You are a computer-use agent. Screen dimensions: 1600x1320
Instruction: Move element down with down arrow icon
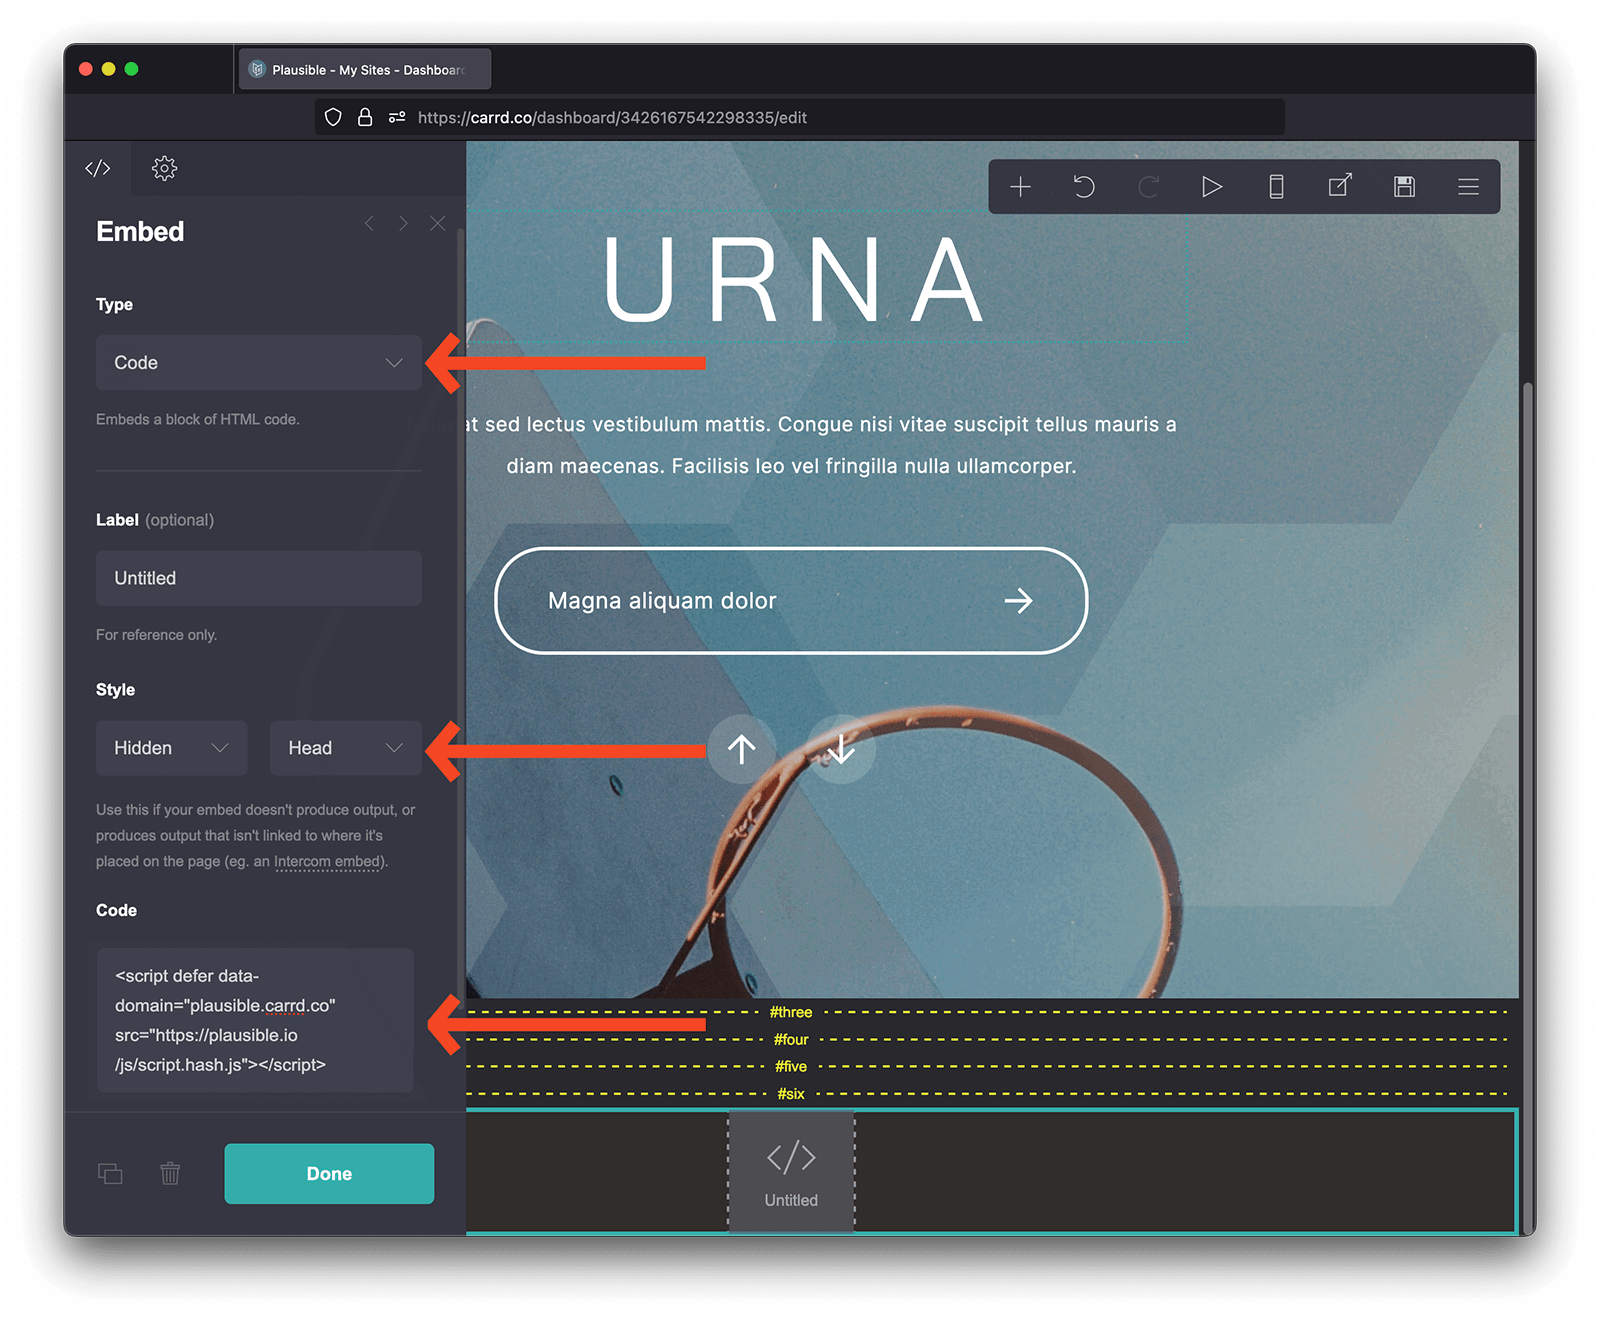point(841,748)
